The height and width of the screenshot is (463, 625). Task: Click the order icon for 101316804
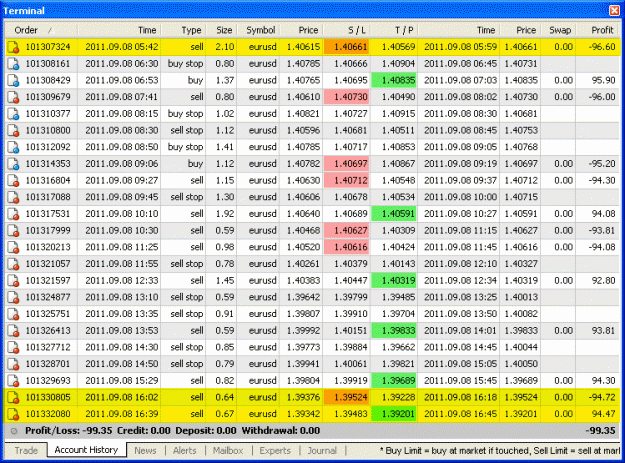point(13,180)
